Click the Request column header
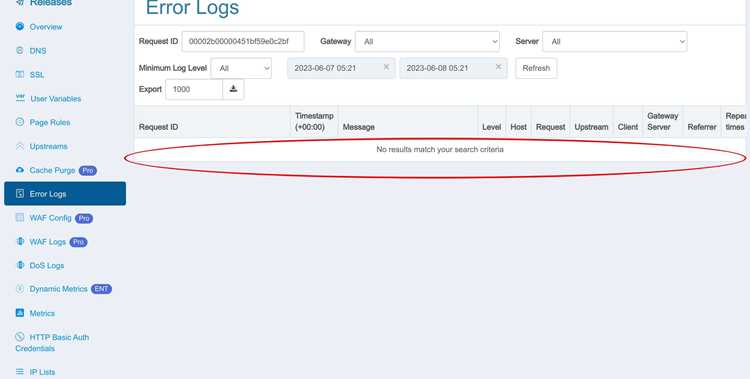This screenshot has height=379, width=750. (x=551, y=127)
